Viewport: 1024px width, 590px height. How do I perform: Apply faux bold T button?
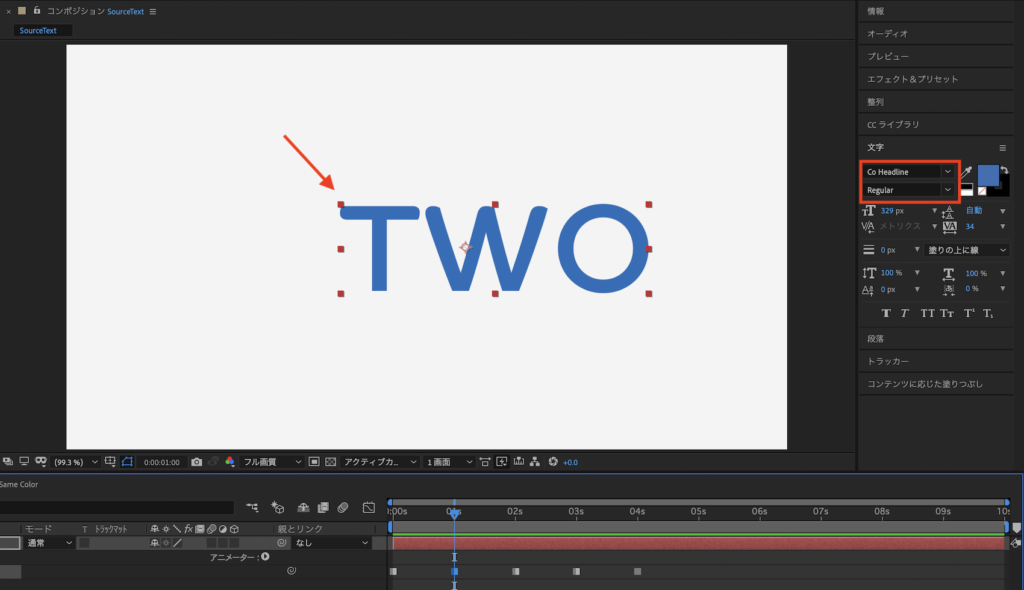point(886,314)
